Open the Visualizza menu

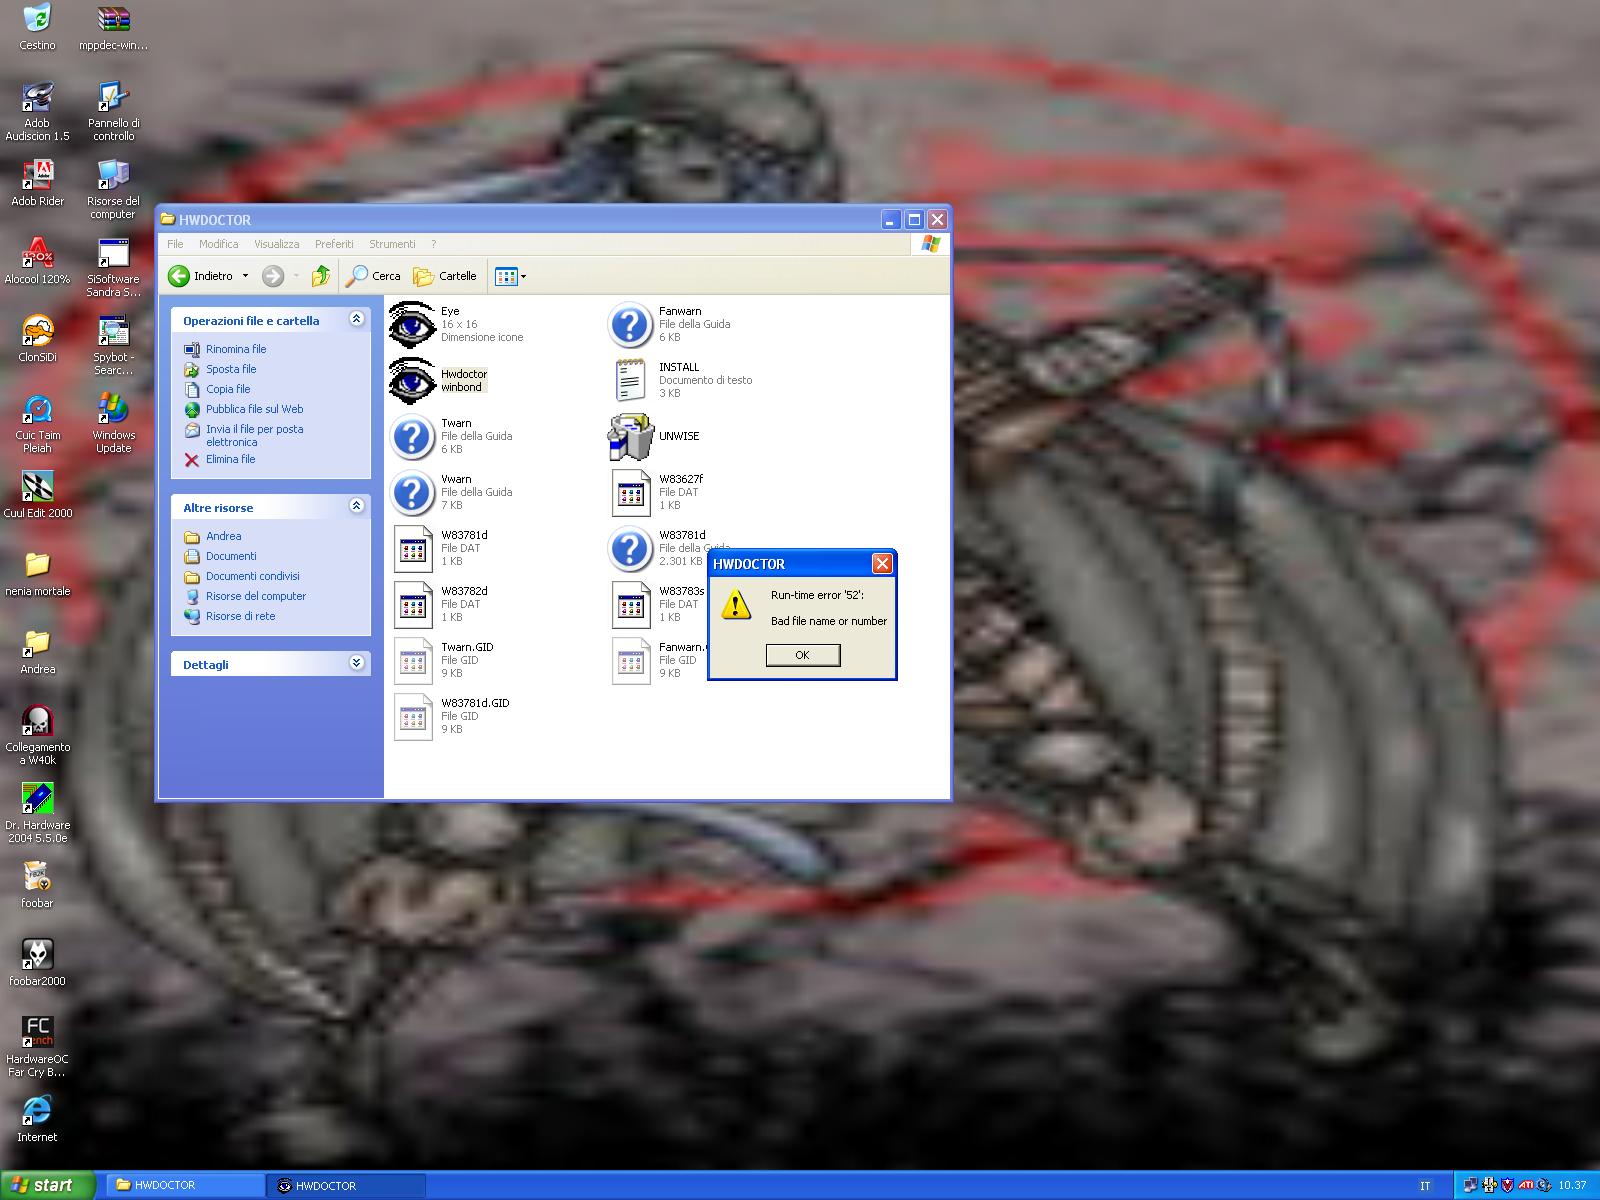pos(277,244)
